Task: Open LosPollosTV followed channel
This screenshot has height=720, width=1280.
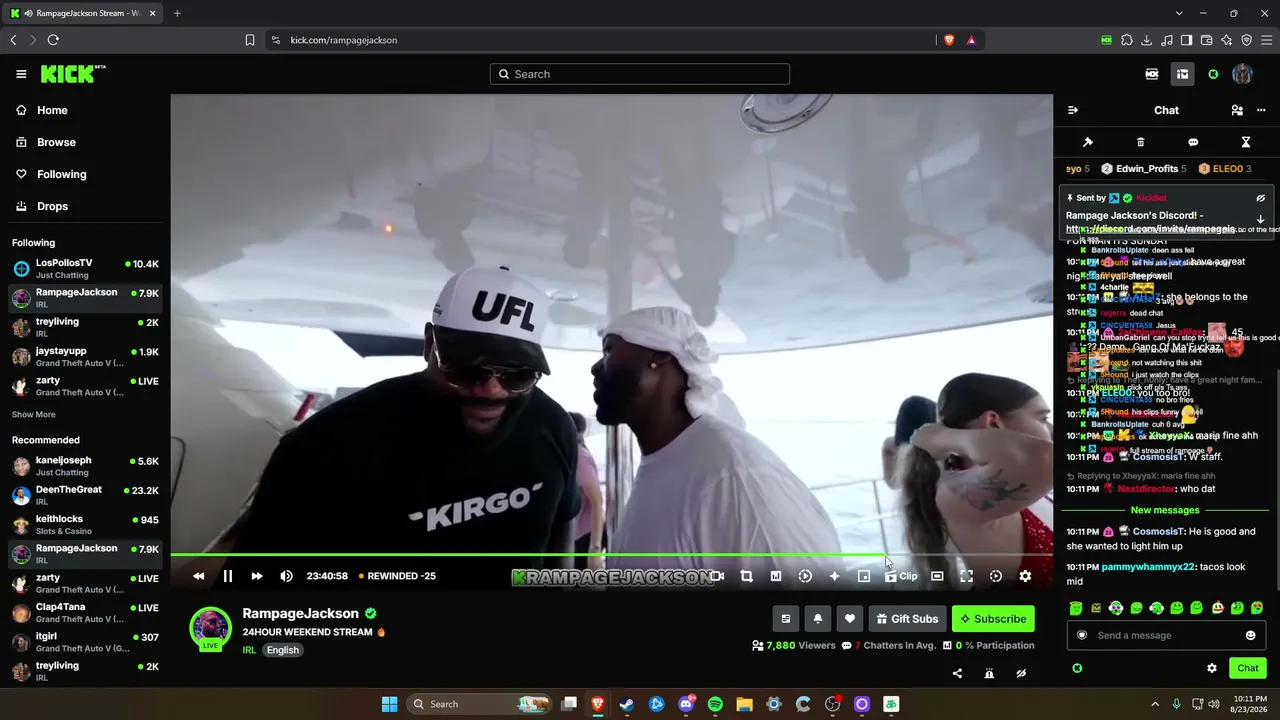Action: coord(85,268)
